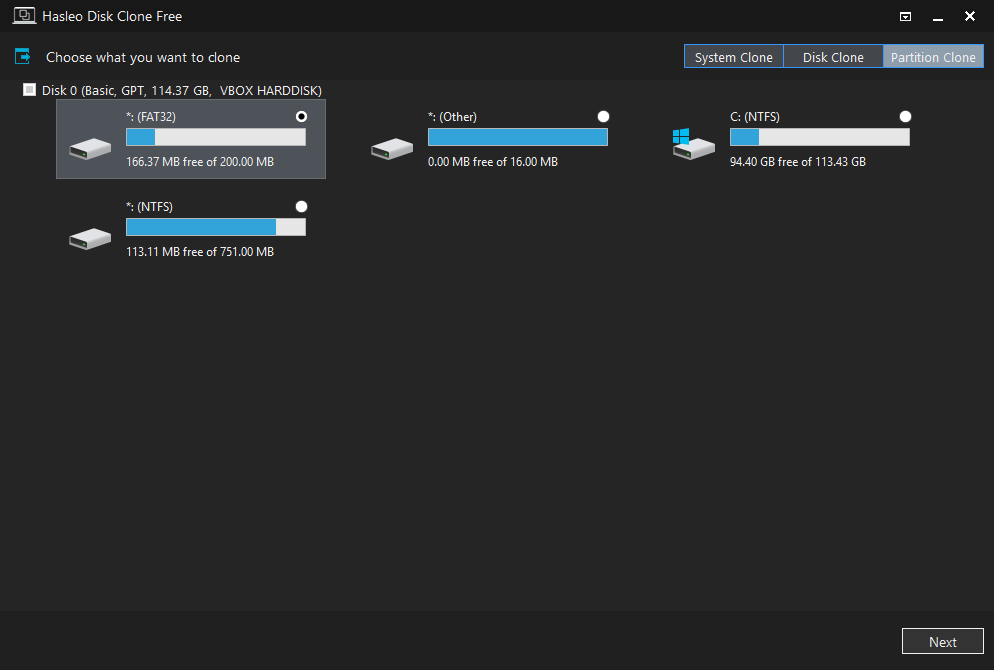Image resolution: width=994 pixels, height=670 pixels.
Task: Click the Next button
Action: coord(943,641)
